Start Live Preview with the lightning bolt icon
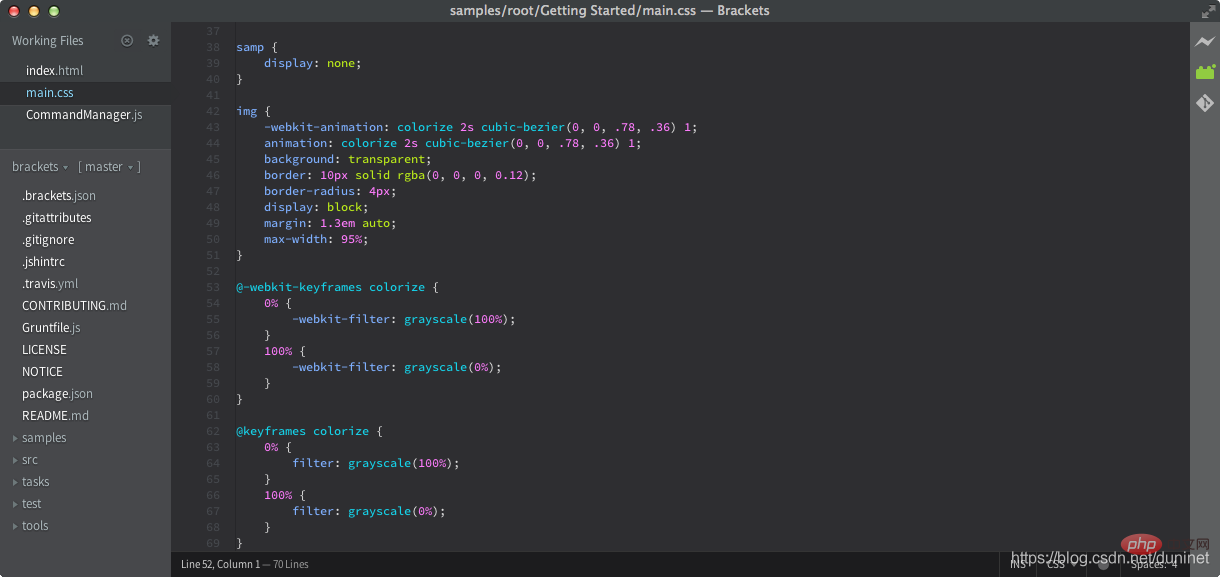This screenshot has width=1220, height=577. pos(1204,41)
